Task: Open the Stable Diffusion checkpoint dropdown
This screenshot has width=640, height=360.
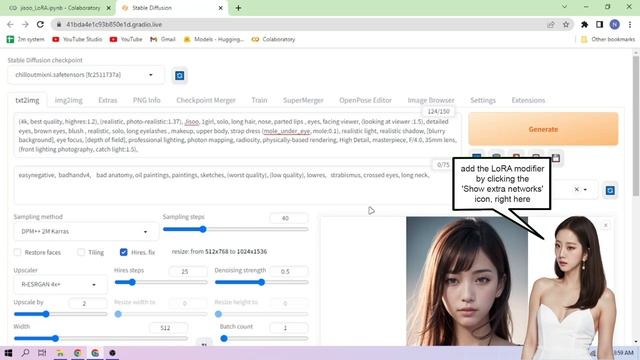Action: pos(86,75)
